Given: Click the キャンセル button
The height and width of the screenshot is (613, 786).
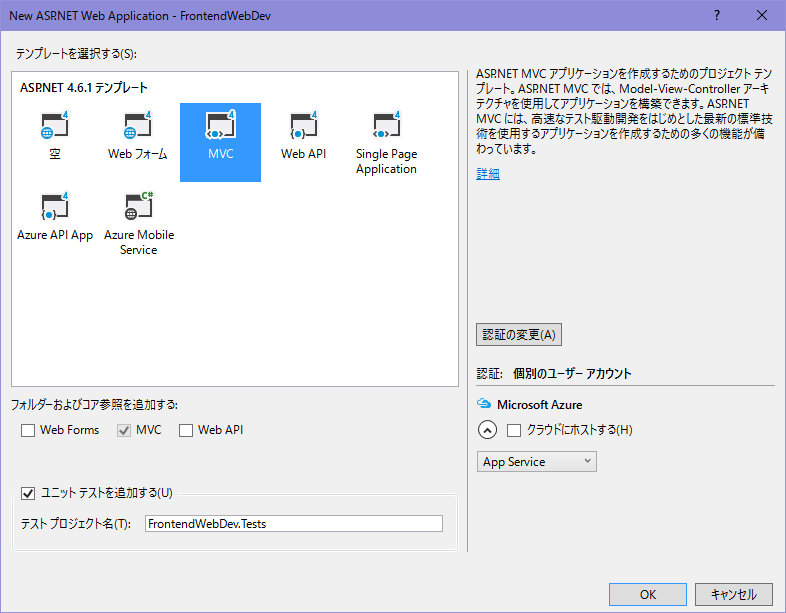Looking at the screenshot, I should point(734,594).
